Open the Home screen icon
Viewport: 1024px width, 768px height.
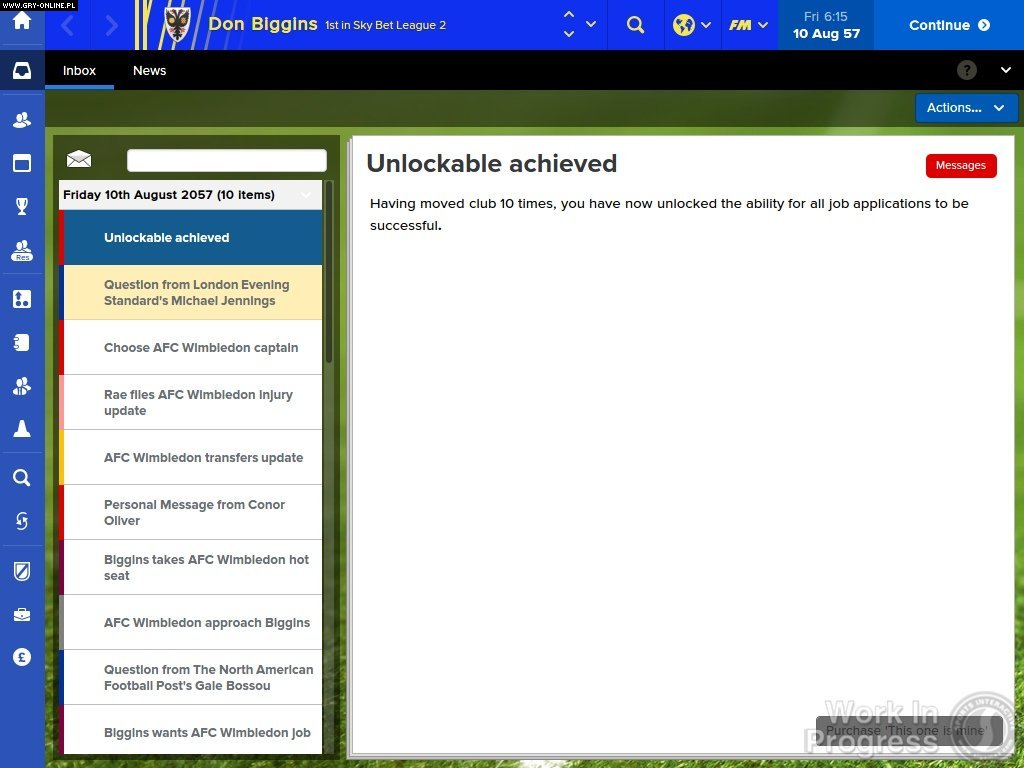click(x=22, y=22)
